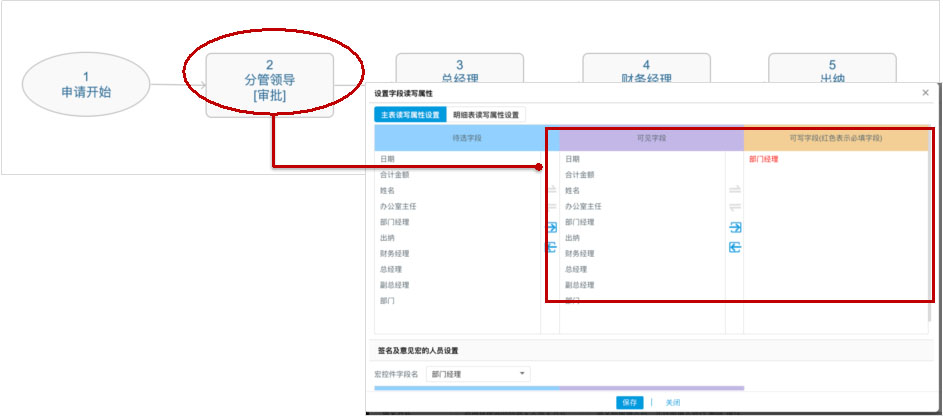The height and width of the screenshot is (416, 943).
Task: Select red 部门经理 in the writable fields list
Action: pos(764,159)
